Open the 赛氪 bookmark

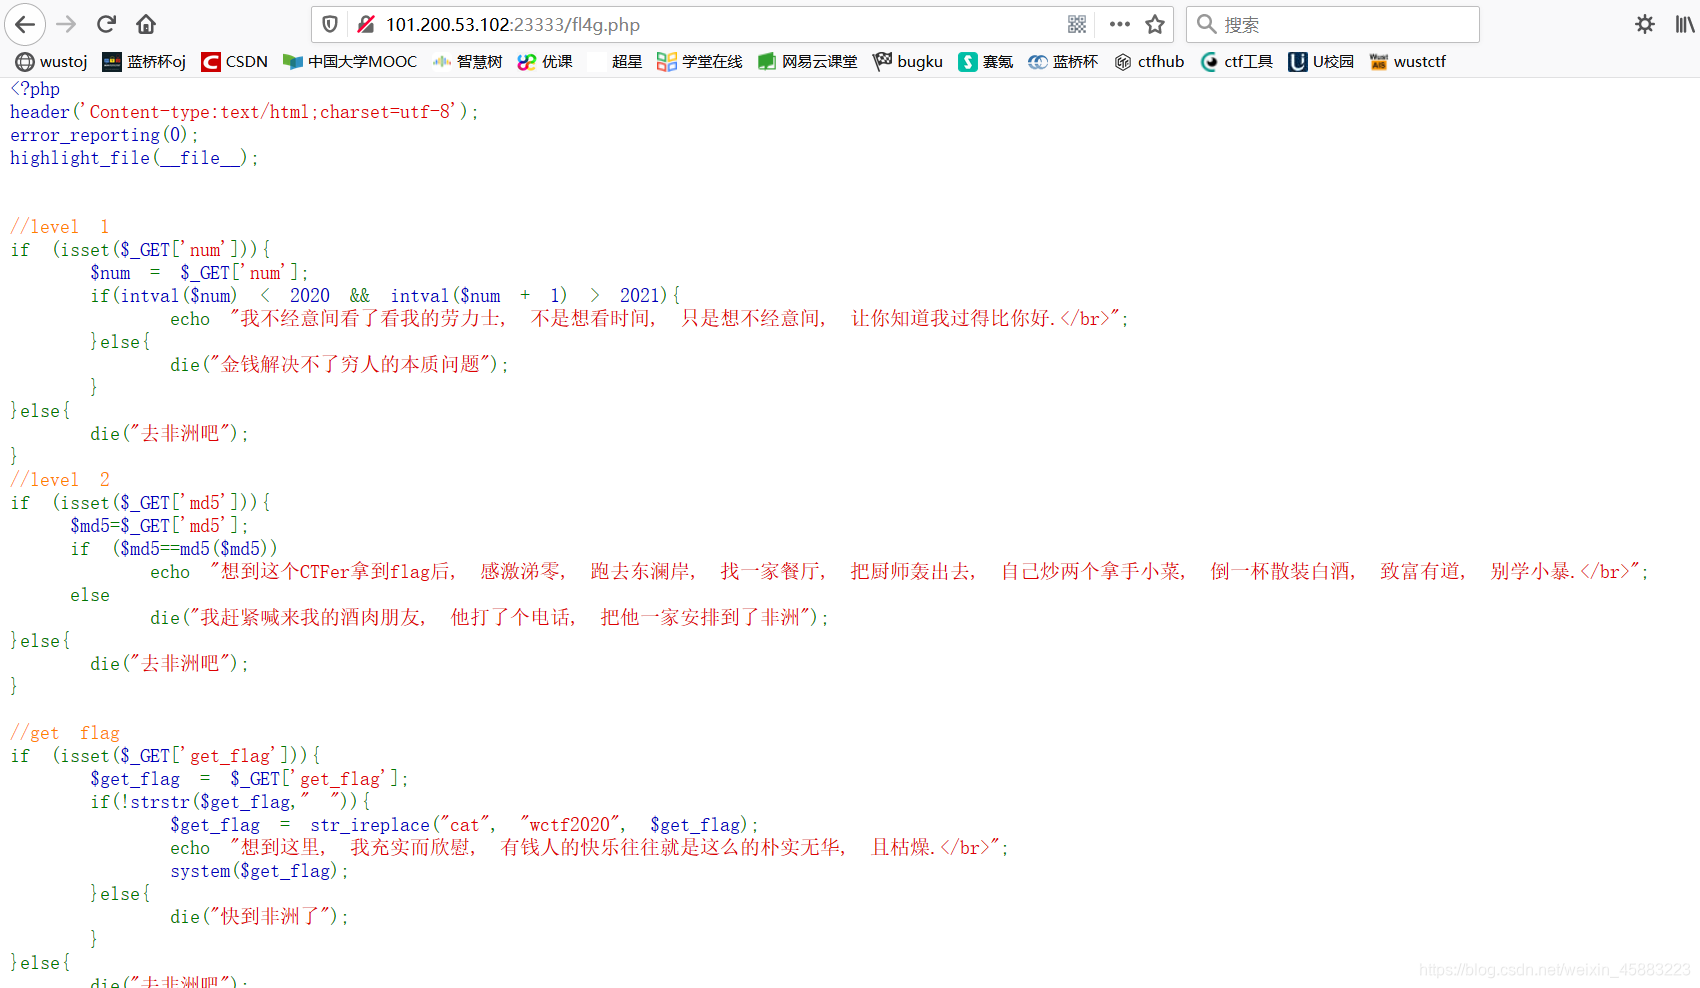coord(986,62)
